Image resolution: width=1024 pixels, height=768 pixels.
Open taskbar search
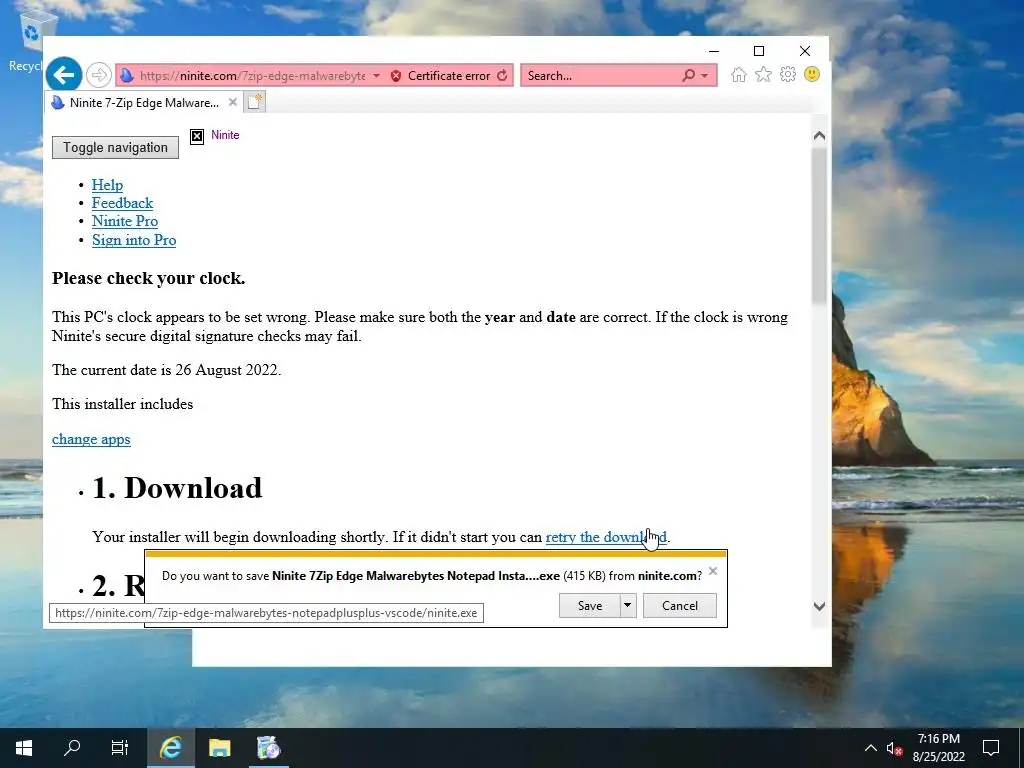[72, 748]
